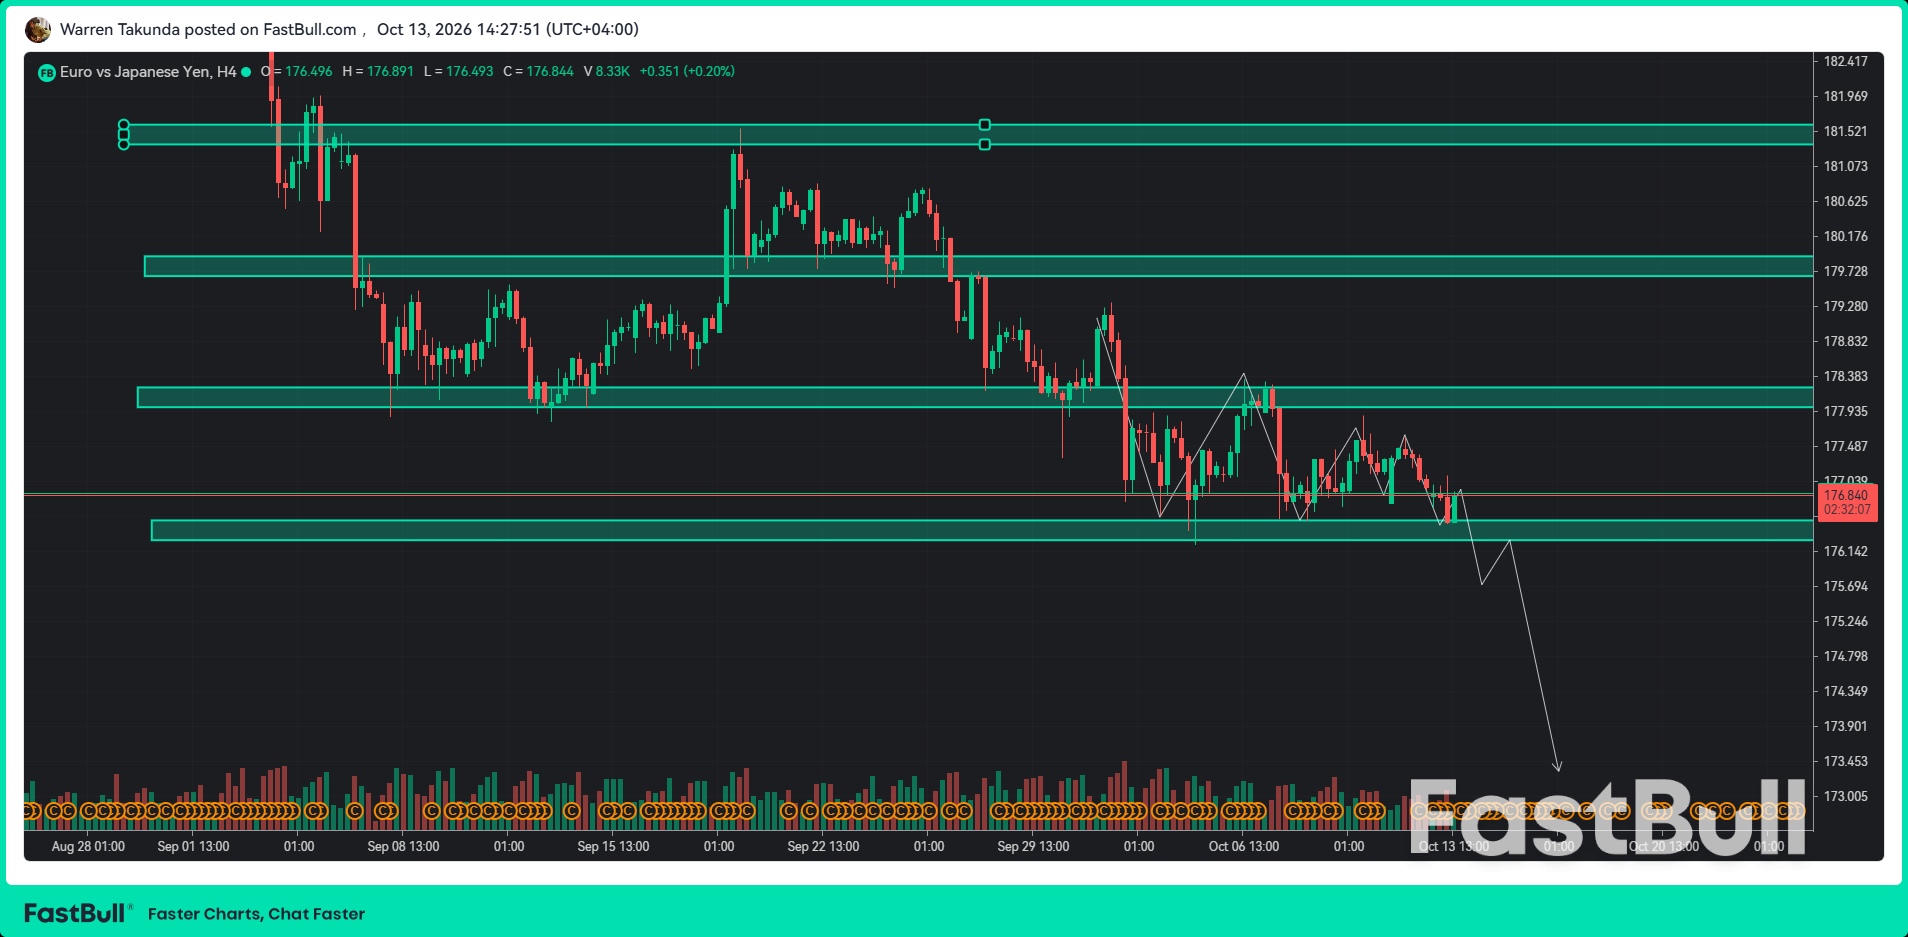Viewport: 1908px width, 937px height.
Task: Click the low value 176.493
Action: coord(470,72)
